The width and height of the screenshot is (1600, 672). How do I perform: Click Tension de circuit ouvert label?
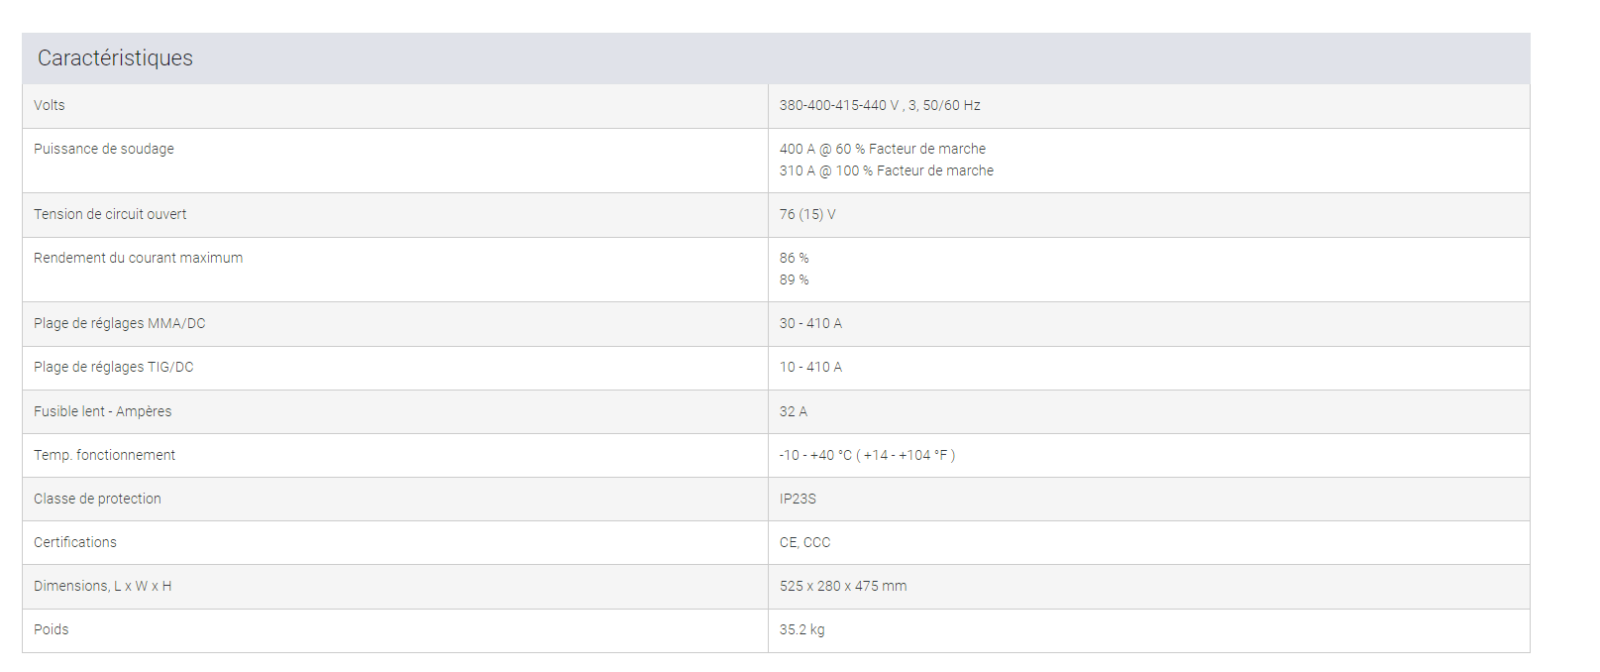(110, 214)
